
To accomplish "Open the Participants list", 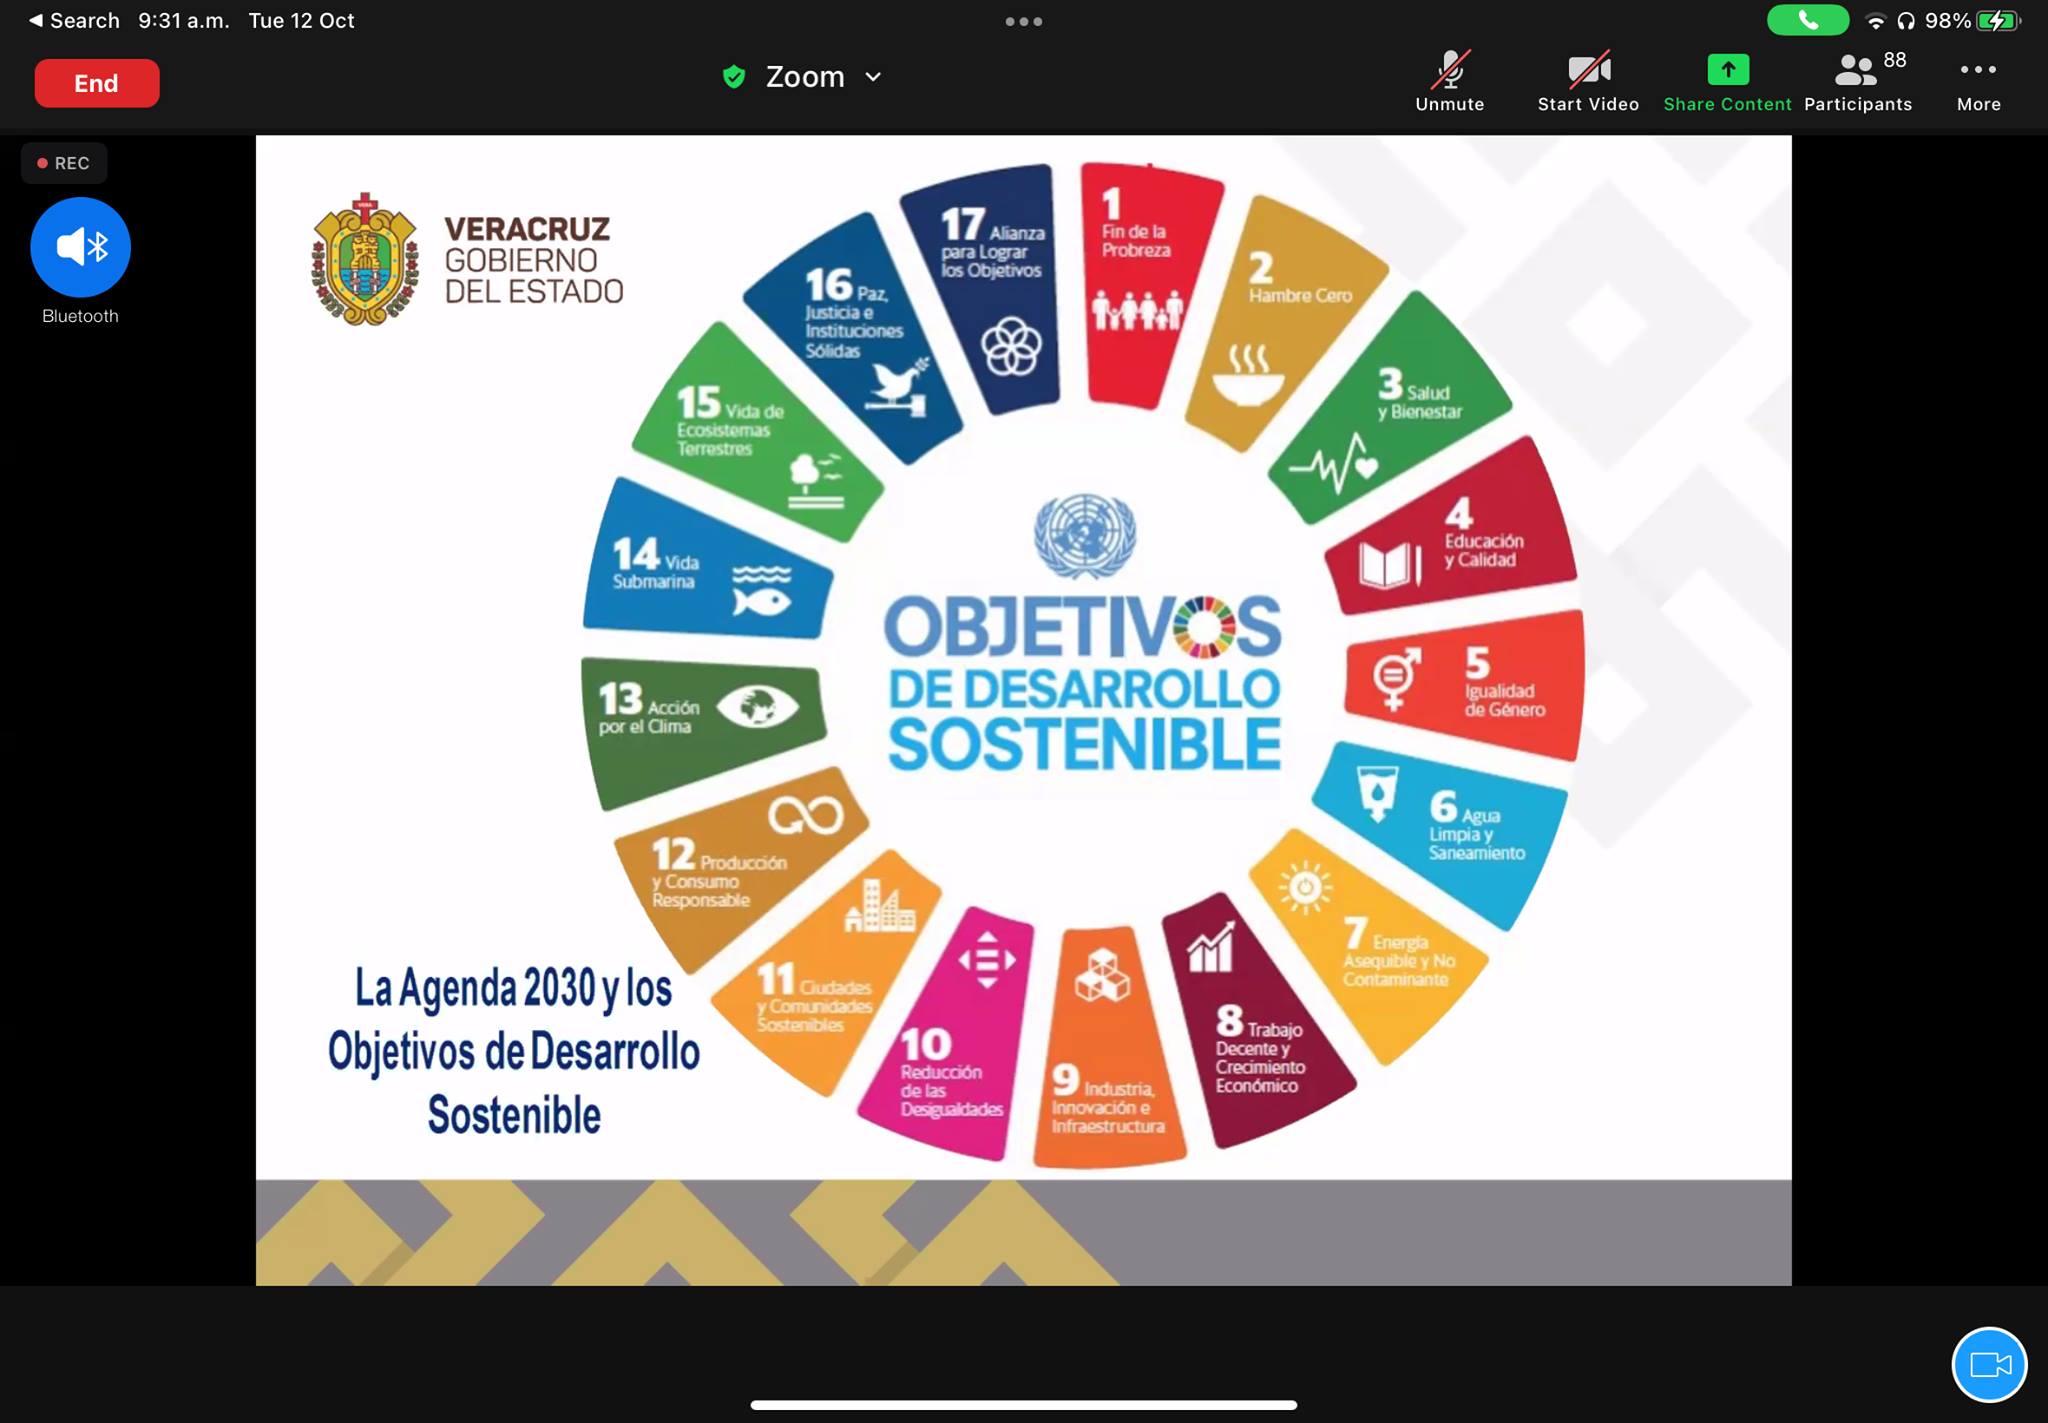I will 1857,81.
